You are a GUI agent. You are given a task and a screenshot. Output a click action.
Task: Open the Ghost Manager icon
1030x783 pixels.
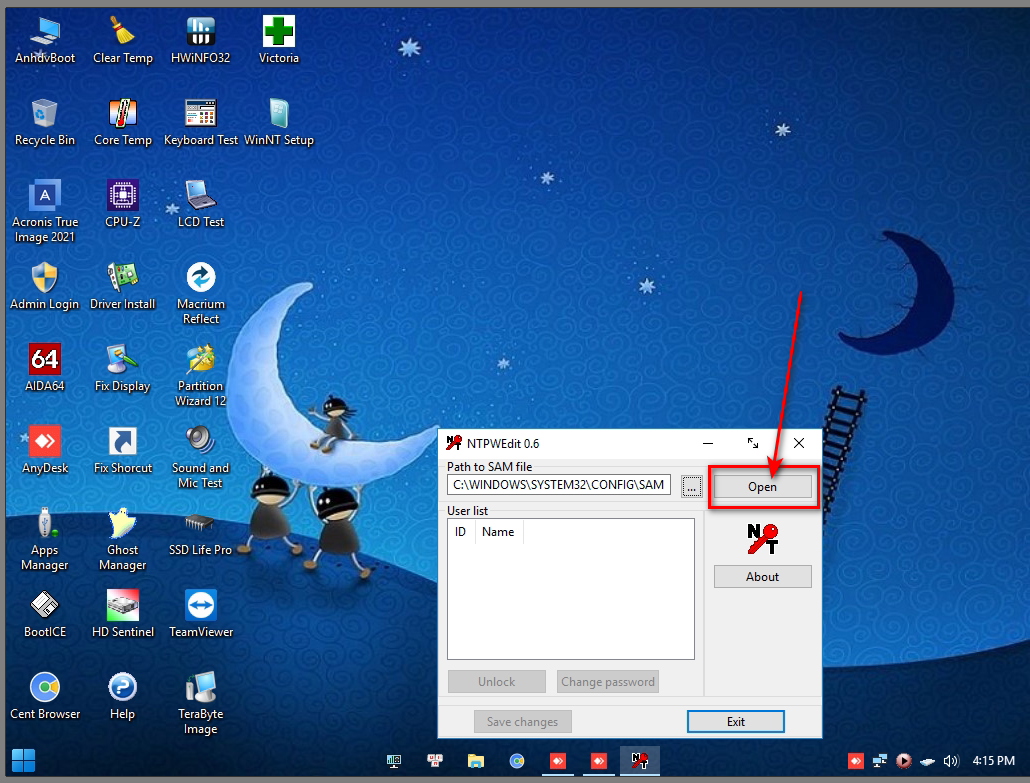point(123,539)
